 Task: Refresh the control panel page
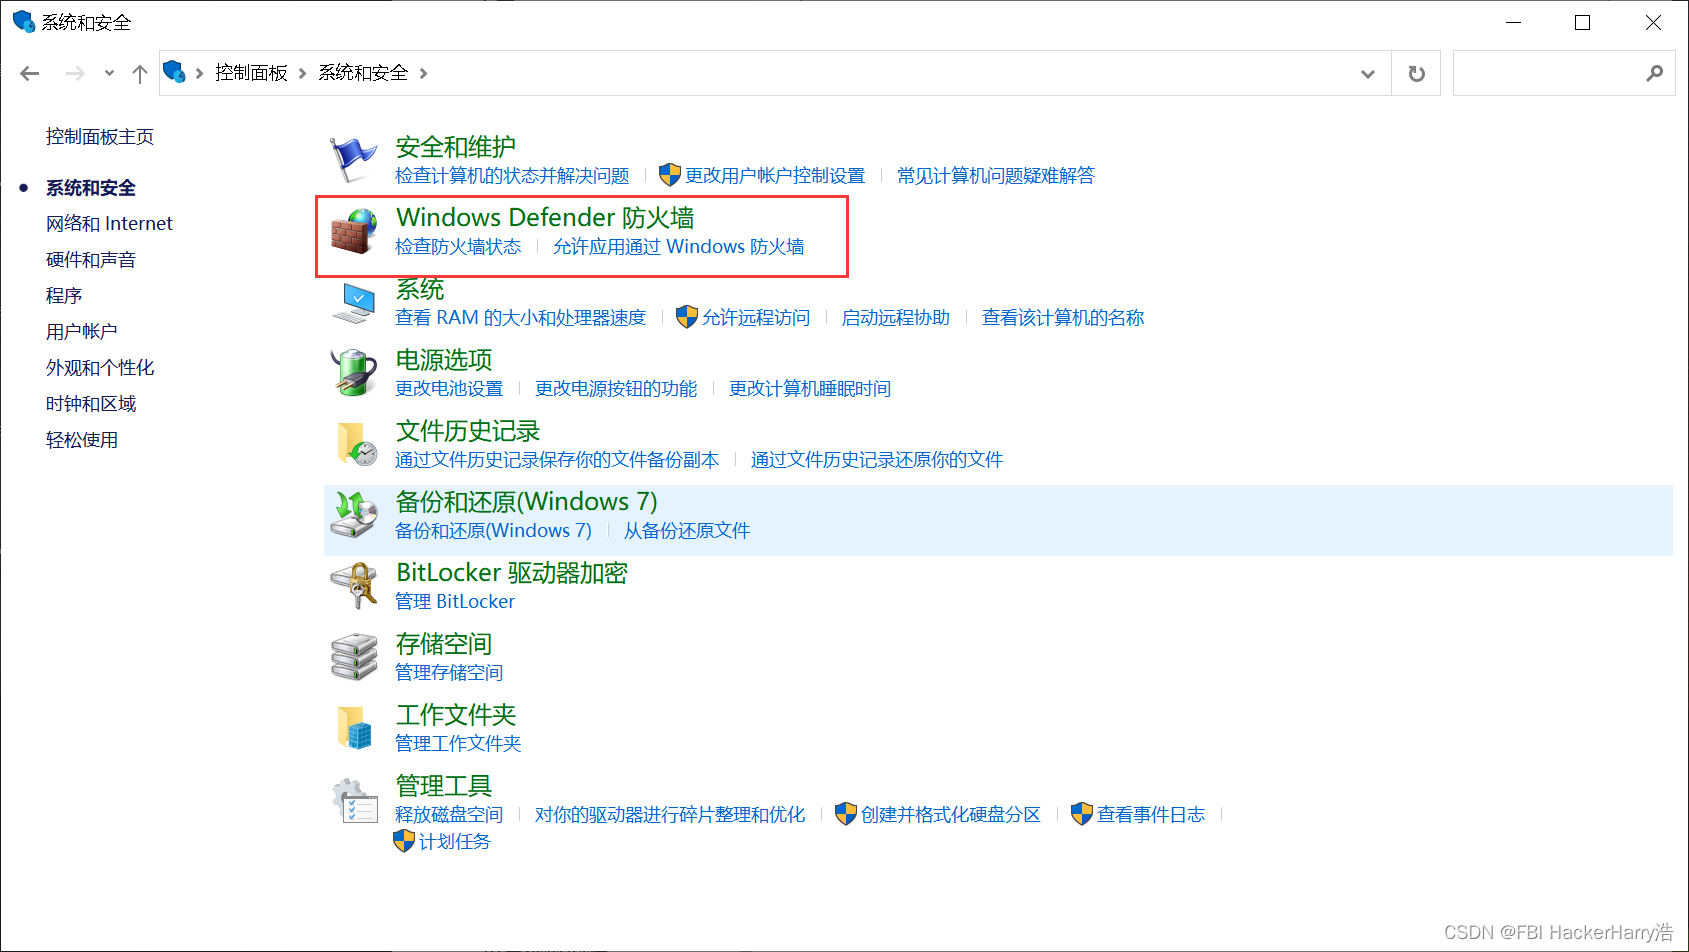(x=1416, y=73)
